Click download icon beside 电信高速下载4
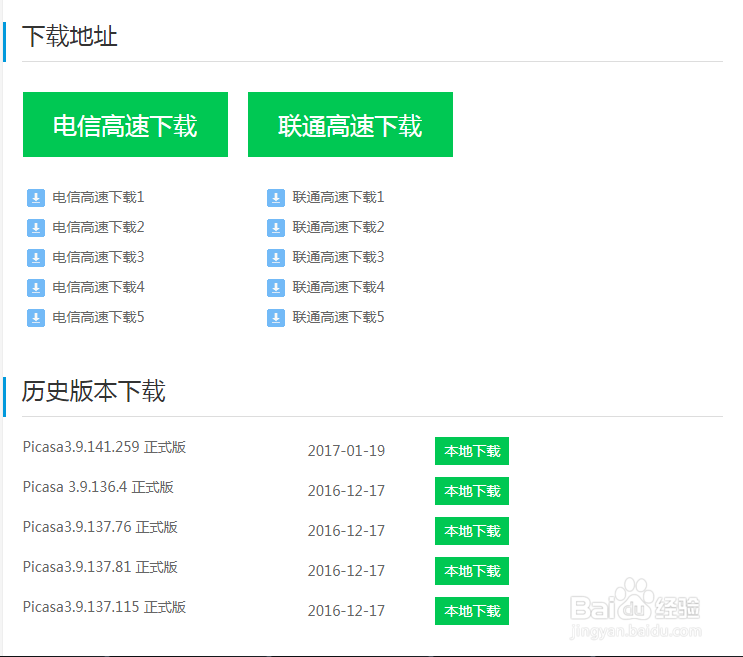This screenshot has height=657, width=743. point(36,288)
